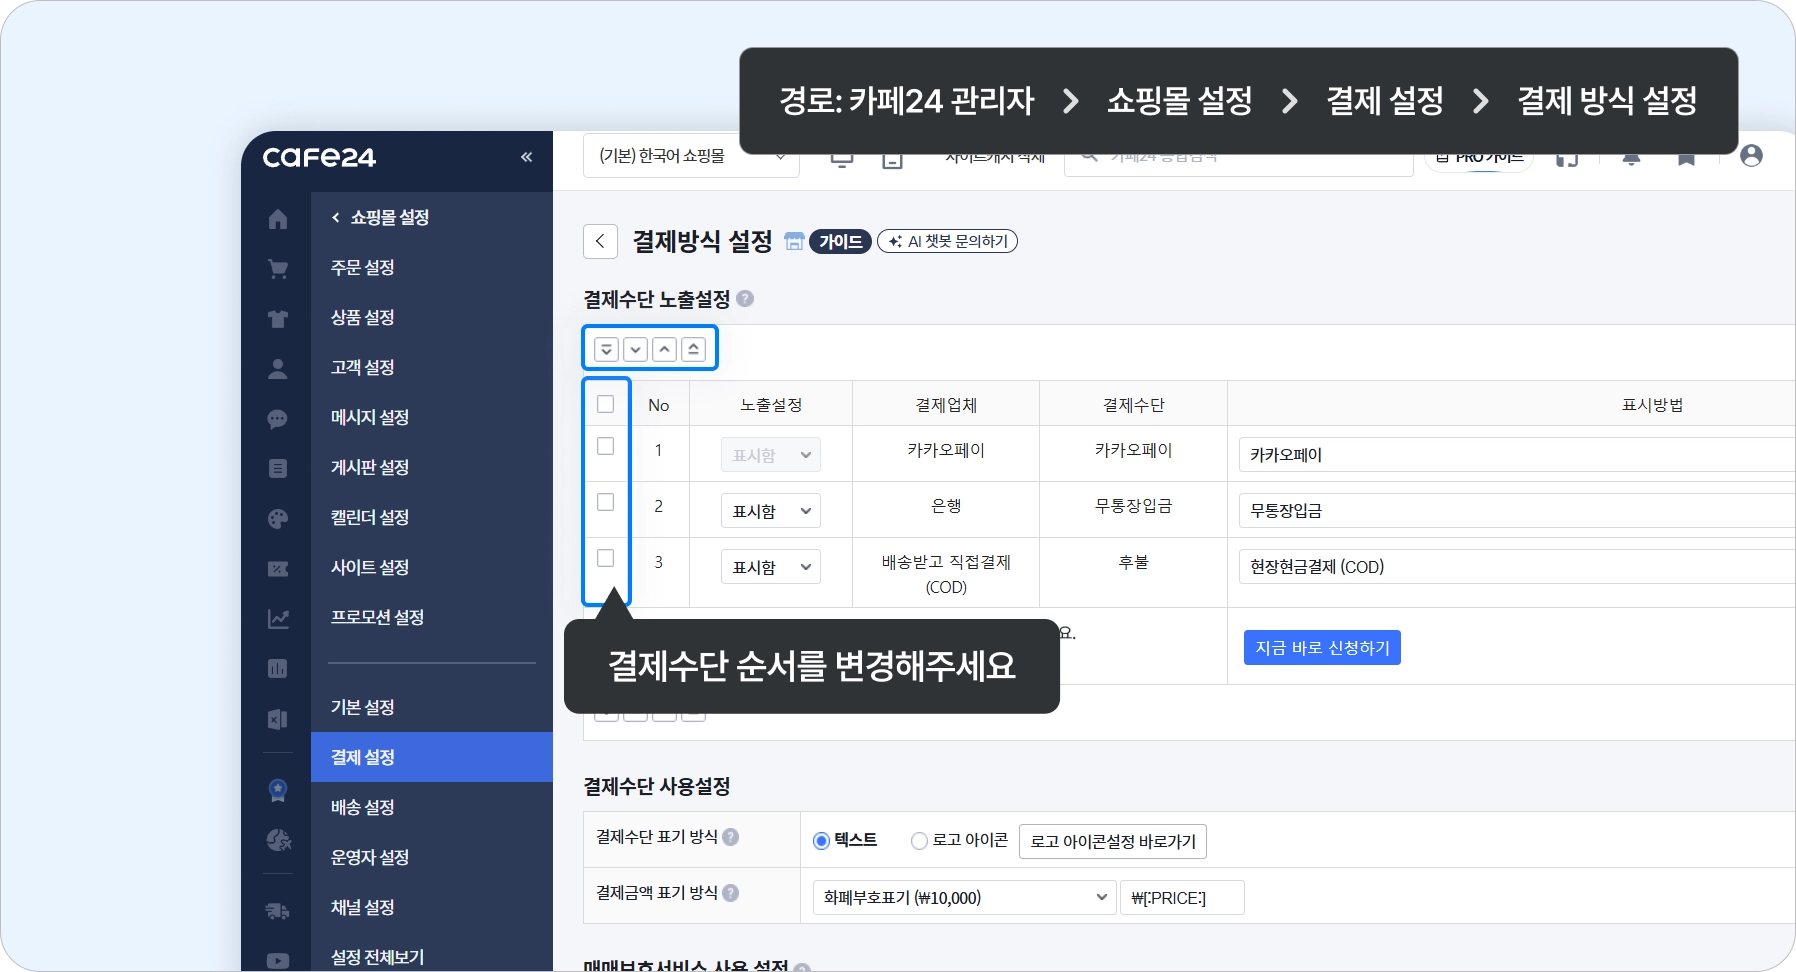The height and width of the screenshot is (972, 1796).
Task: Open the 표시함 dropdown for 카카오페이 row
Action: pyautogui.click(x=771, y=455)
